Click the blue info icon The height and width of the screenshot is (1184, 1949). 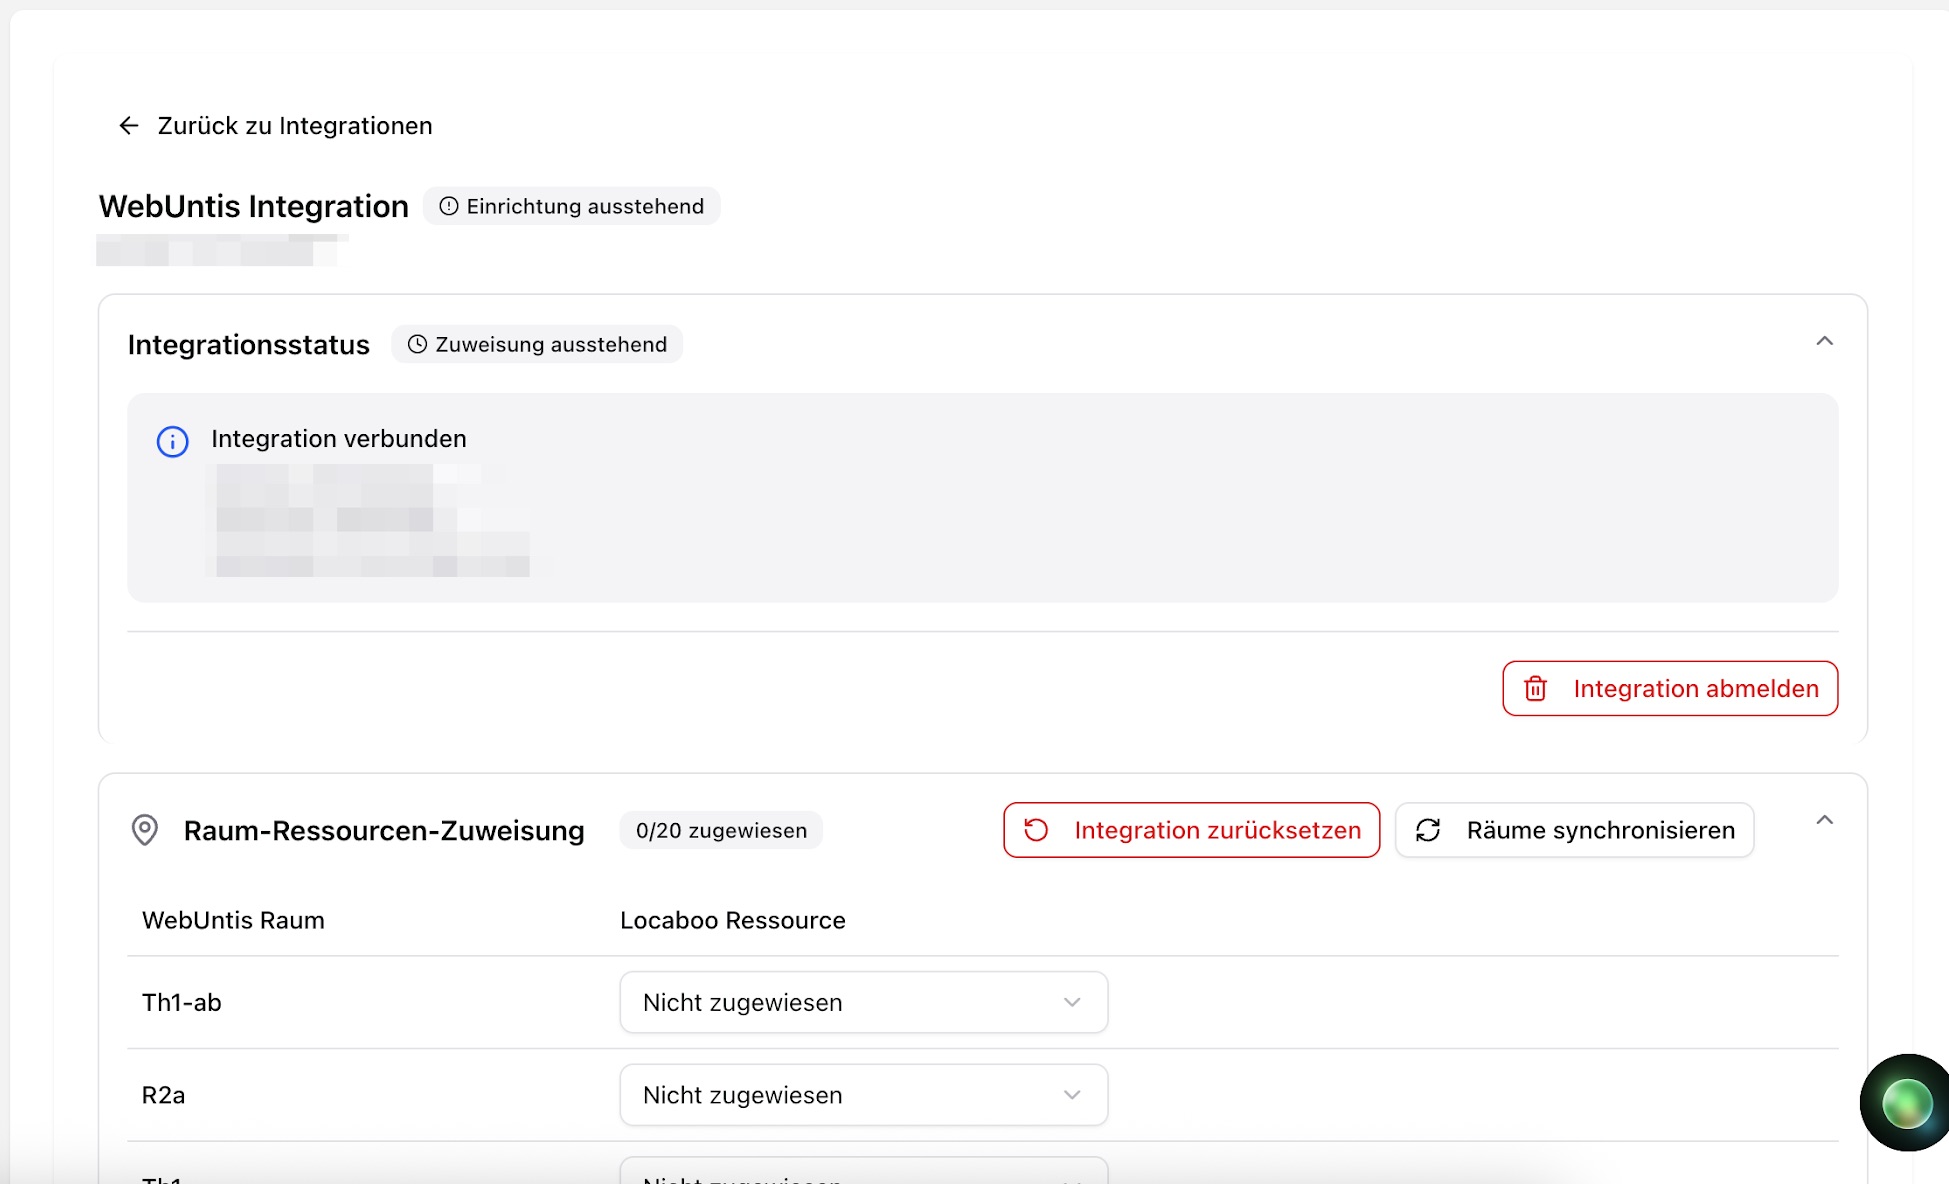point(172,441)
